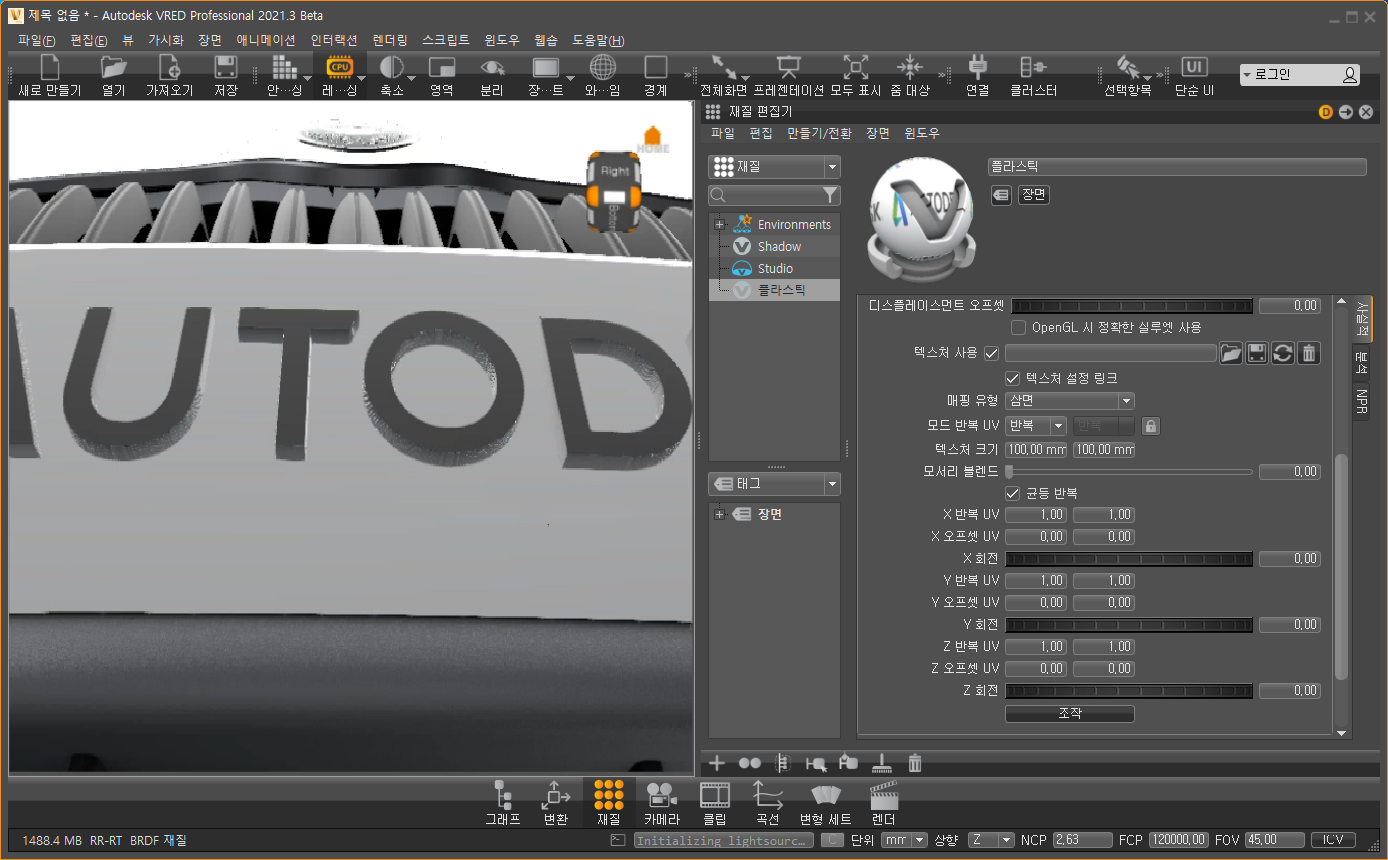
Task: Click the folder icon to load texture
Action: (1231, 353)
